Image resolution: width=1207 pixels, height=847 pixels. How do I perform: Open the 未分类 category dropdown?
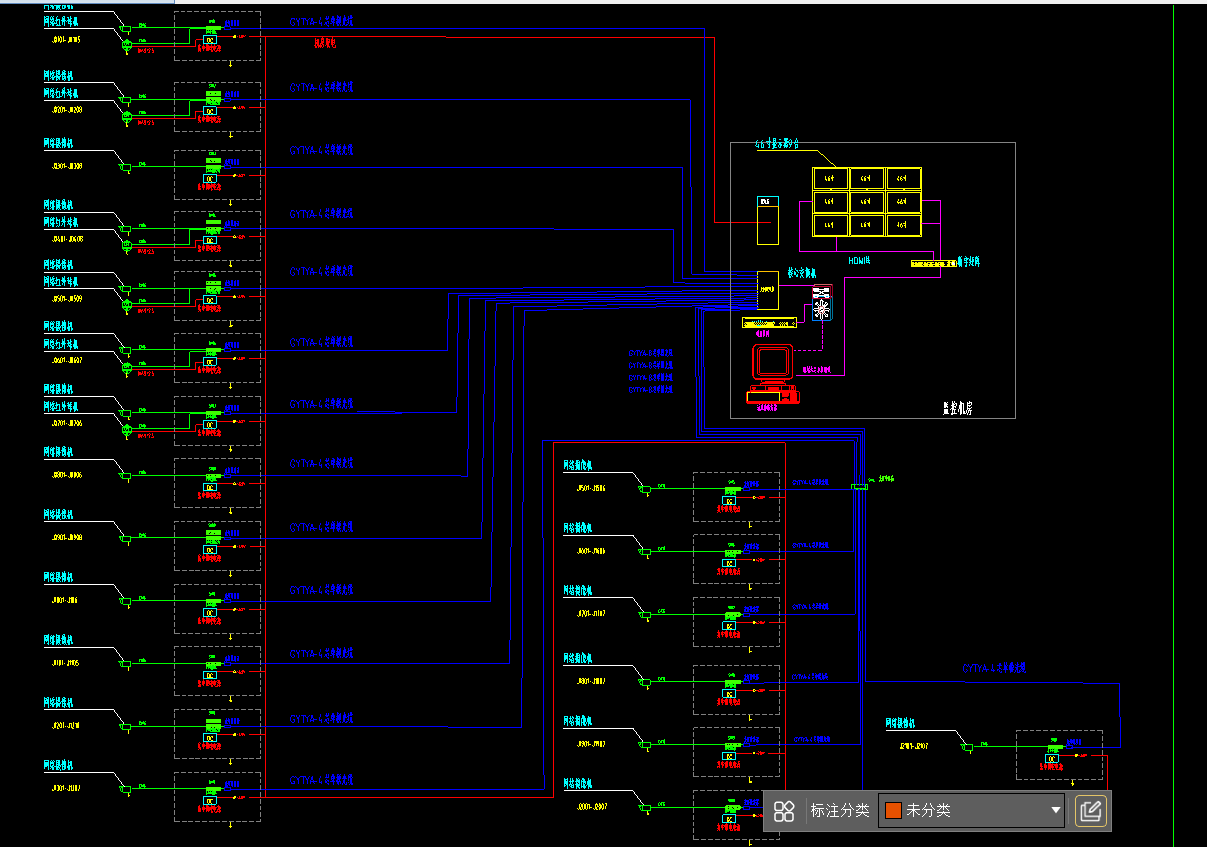click(972, 811)
